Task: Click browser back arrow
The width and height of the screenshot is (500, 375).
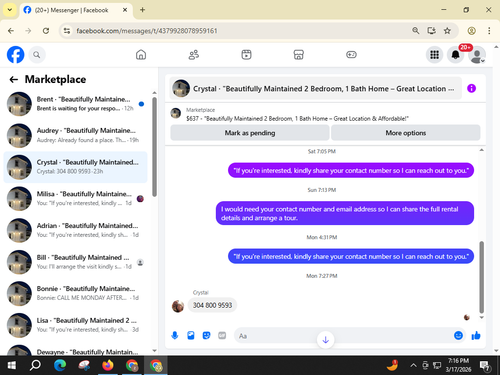Action: (x=11, y=31)
